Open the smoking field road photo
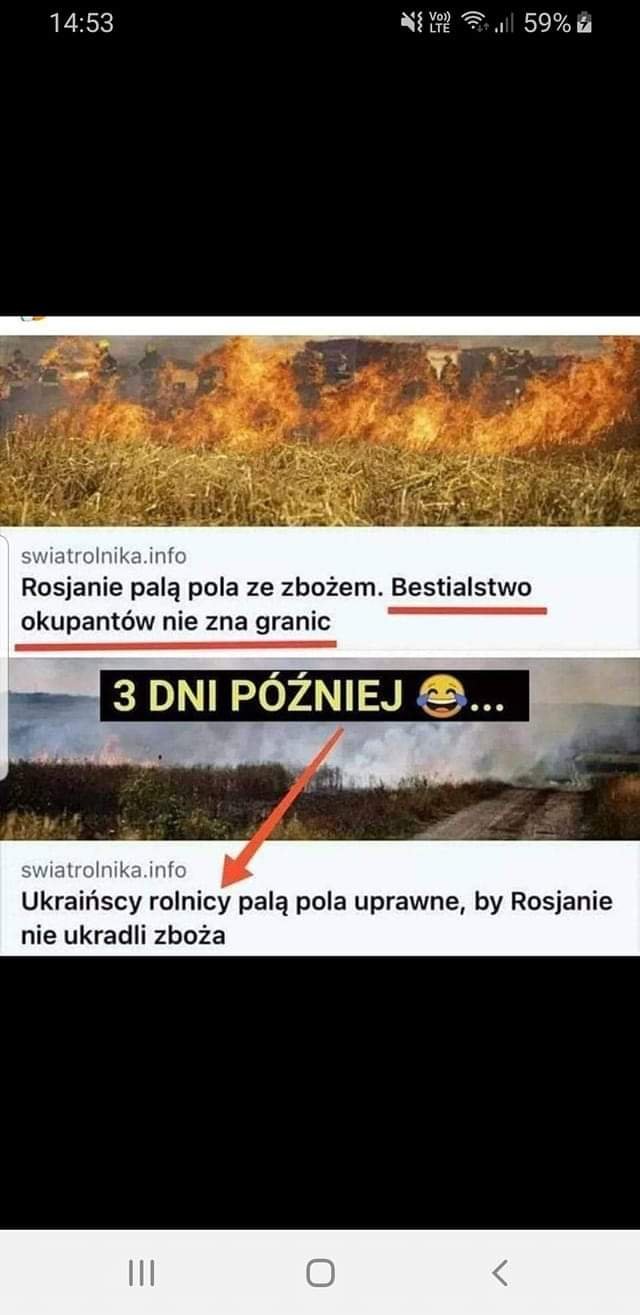This screenshot has width=640, height=1315. [x=320, y=749]
